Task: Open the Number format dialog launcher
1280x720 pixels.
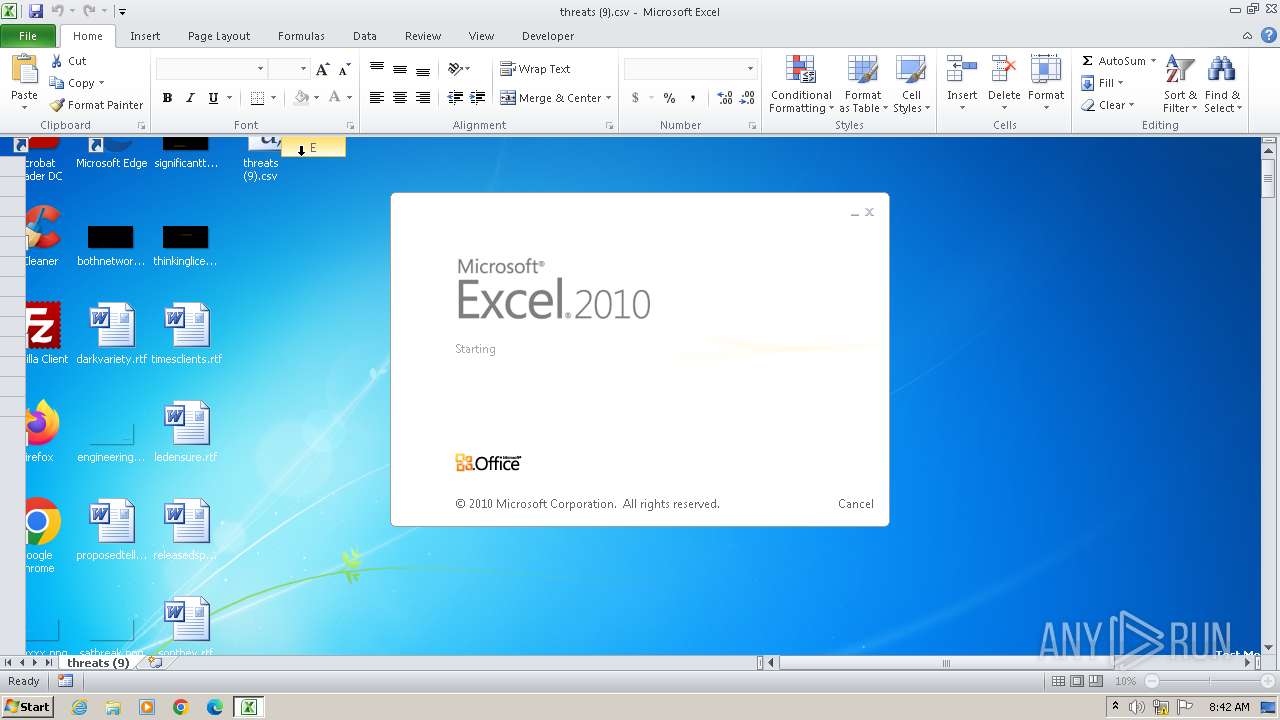Action: coord(752,126)
